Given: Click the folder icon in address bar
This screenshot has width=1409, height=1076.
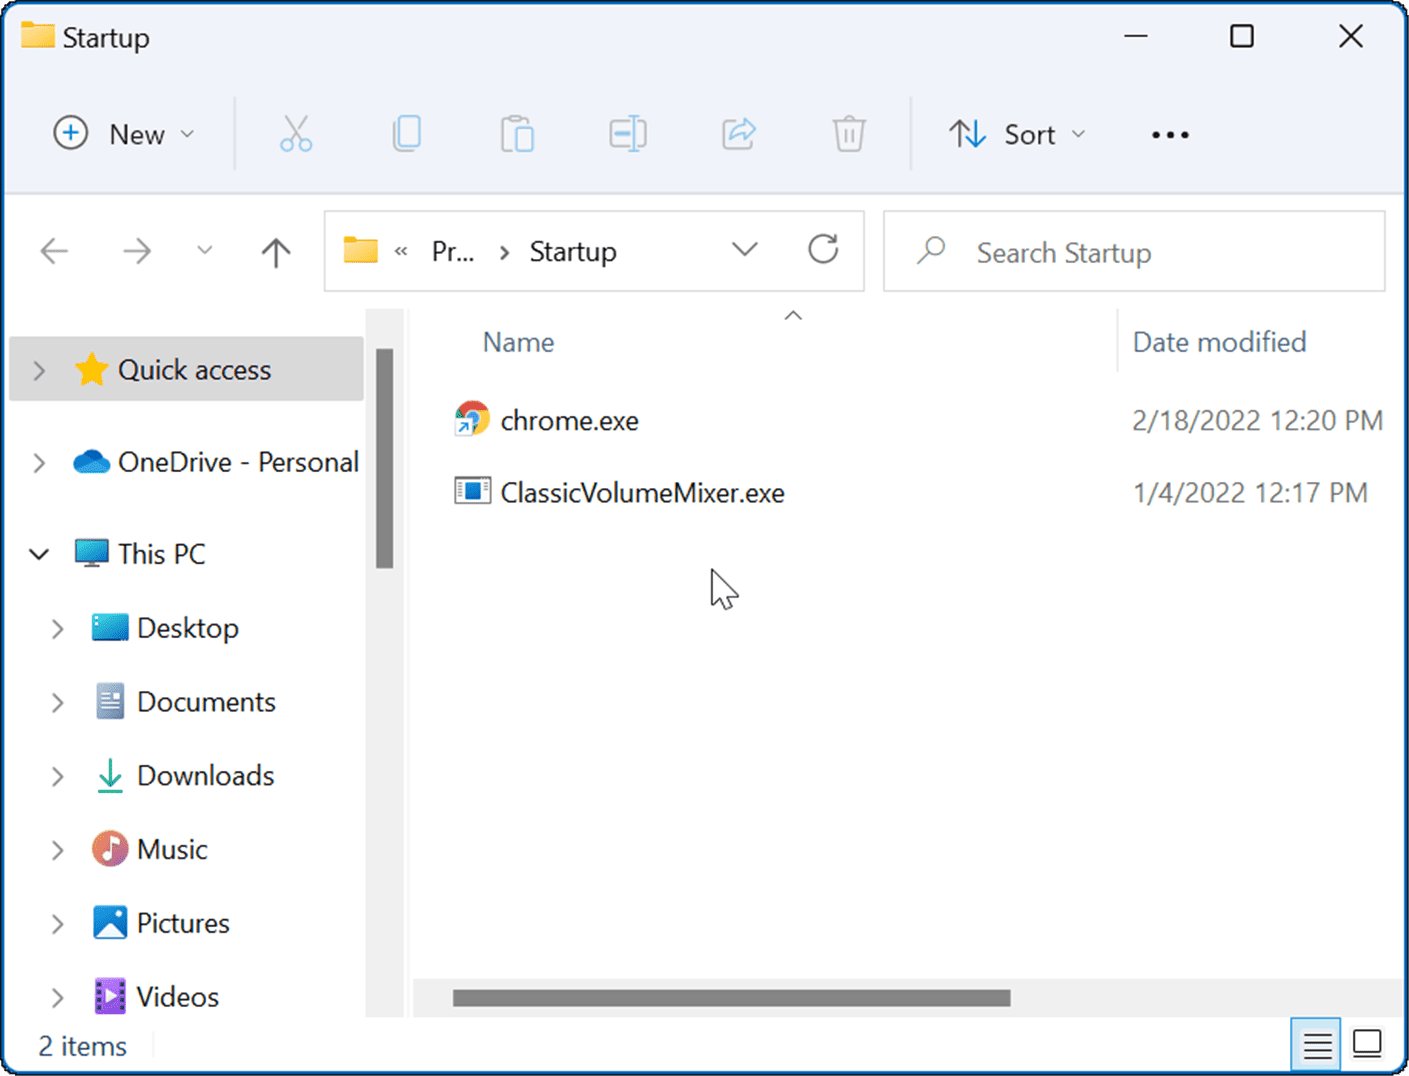Looking at the screenshot, I should [360, 249].
